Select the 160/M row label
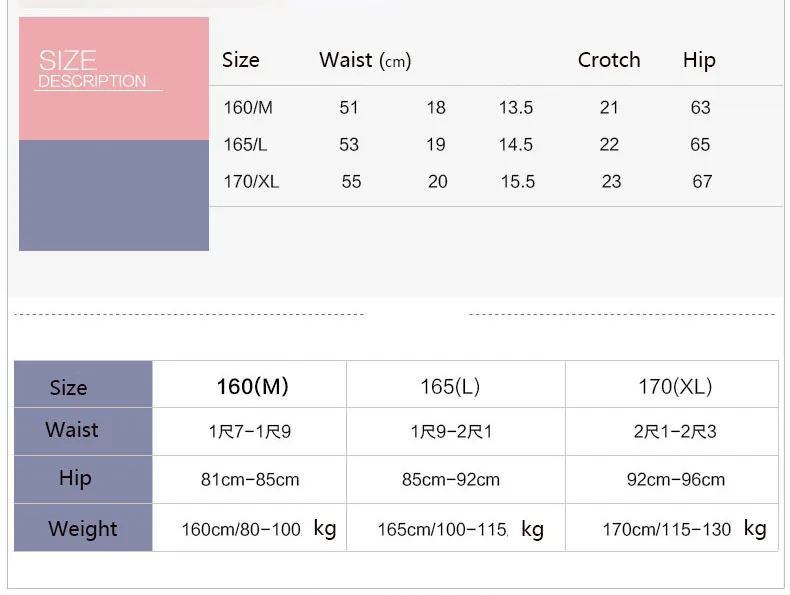Image resolution: width=790 pixels, height=595 pixels. point(248,108)
